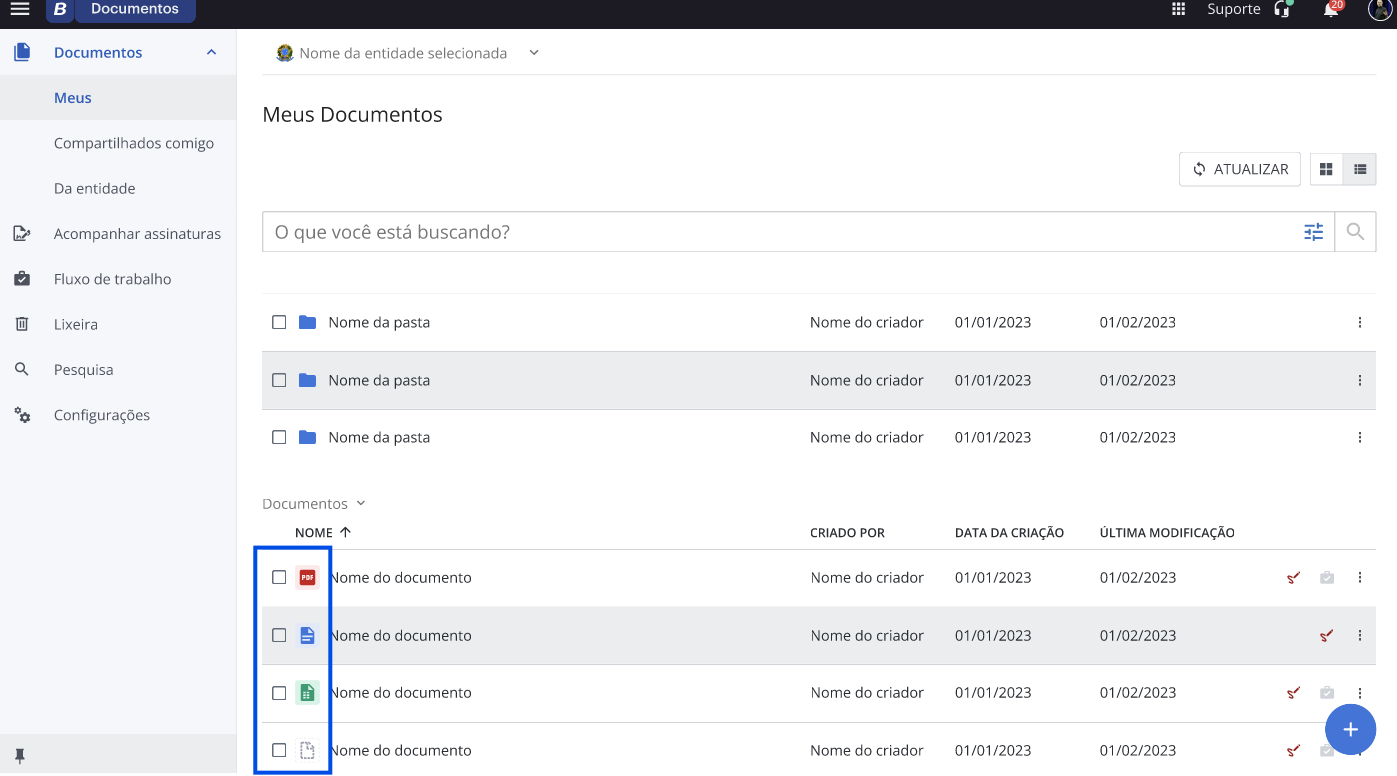This screenshot has height=776, width=1397.
Task: Focus the document search field
Action: [780, 232]
